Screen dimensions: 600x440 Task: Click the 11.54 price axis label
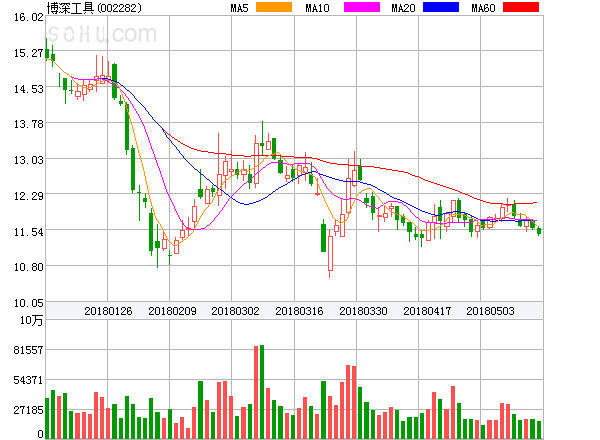click(29, 232)
